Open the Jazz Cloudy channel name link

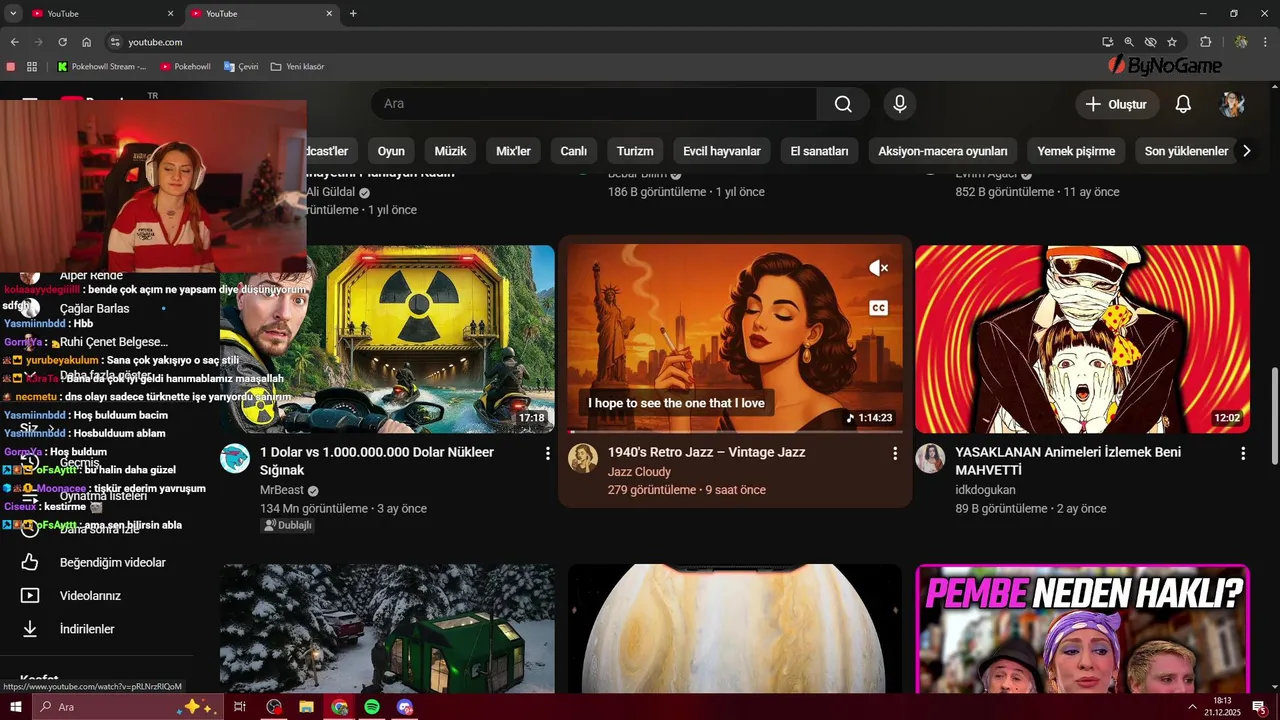tap(639, 472)
